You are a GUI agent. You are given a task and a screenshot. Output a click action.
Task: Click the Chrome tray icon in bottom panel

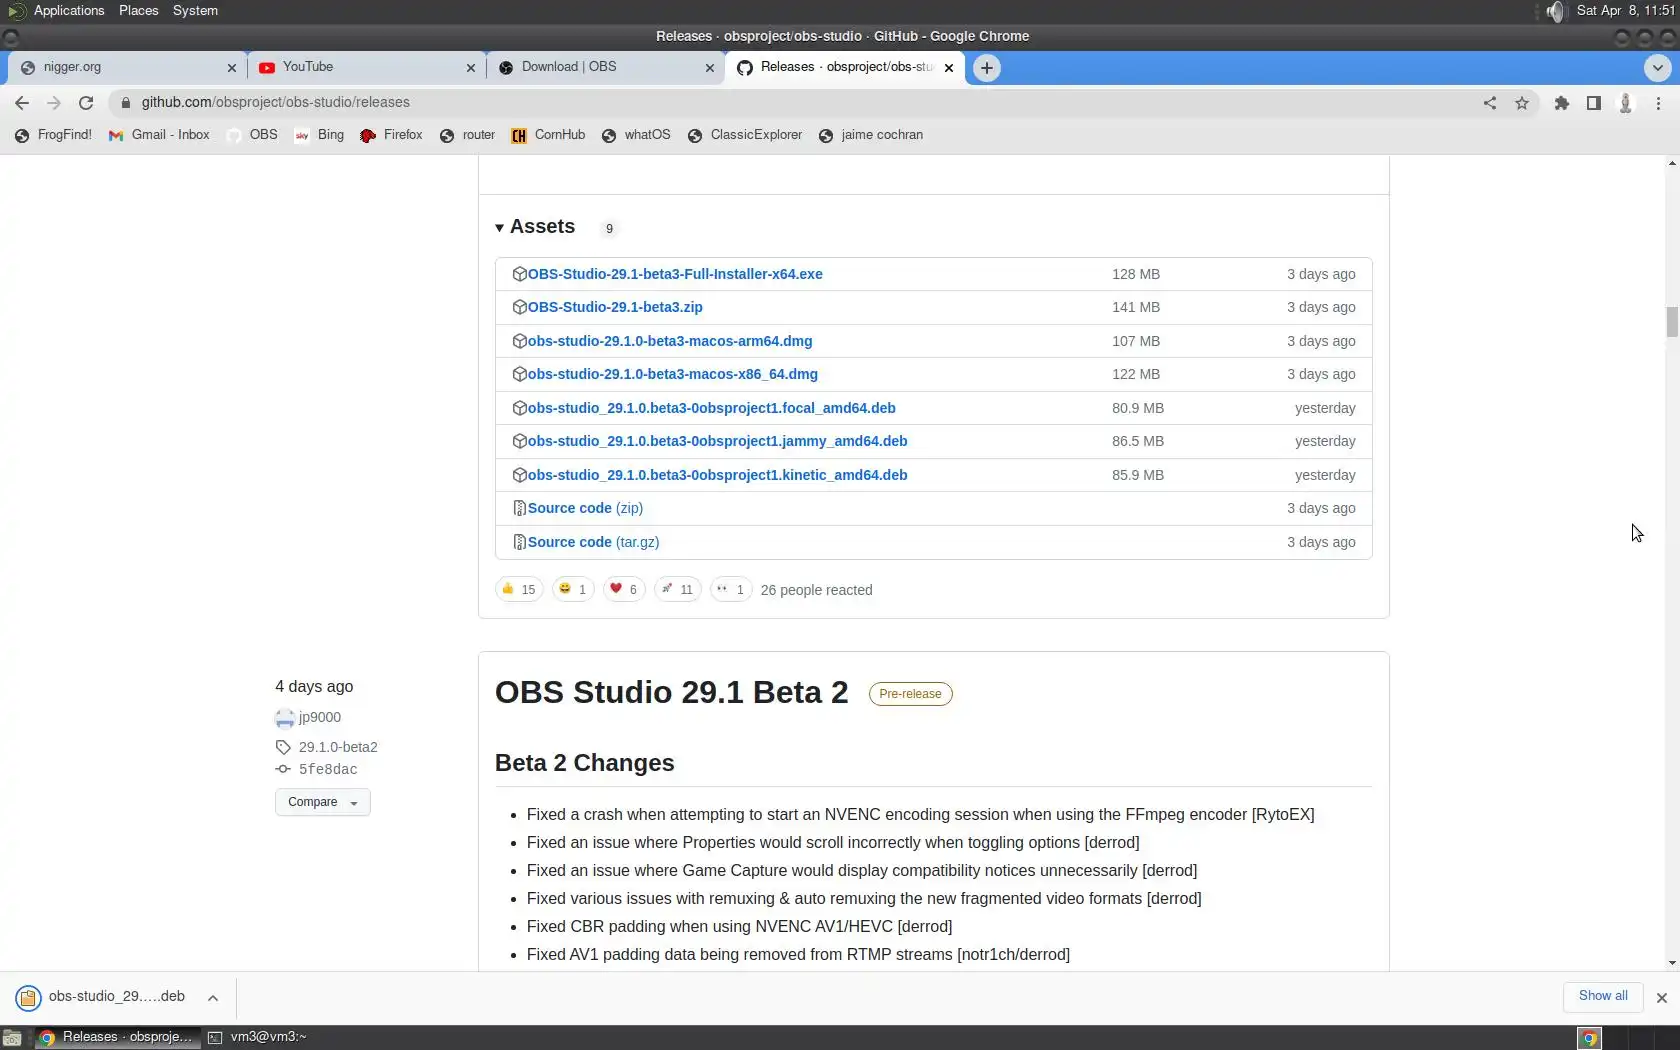pyautogui.click(x=1589, y=1038)
